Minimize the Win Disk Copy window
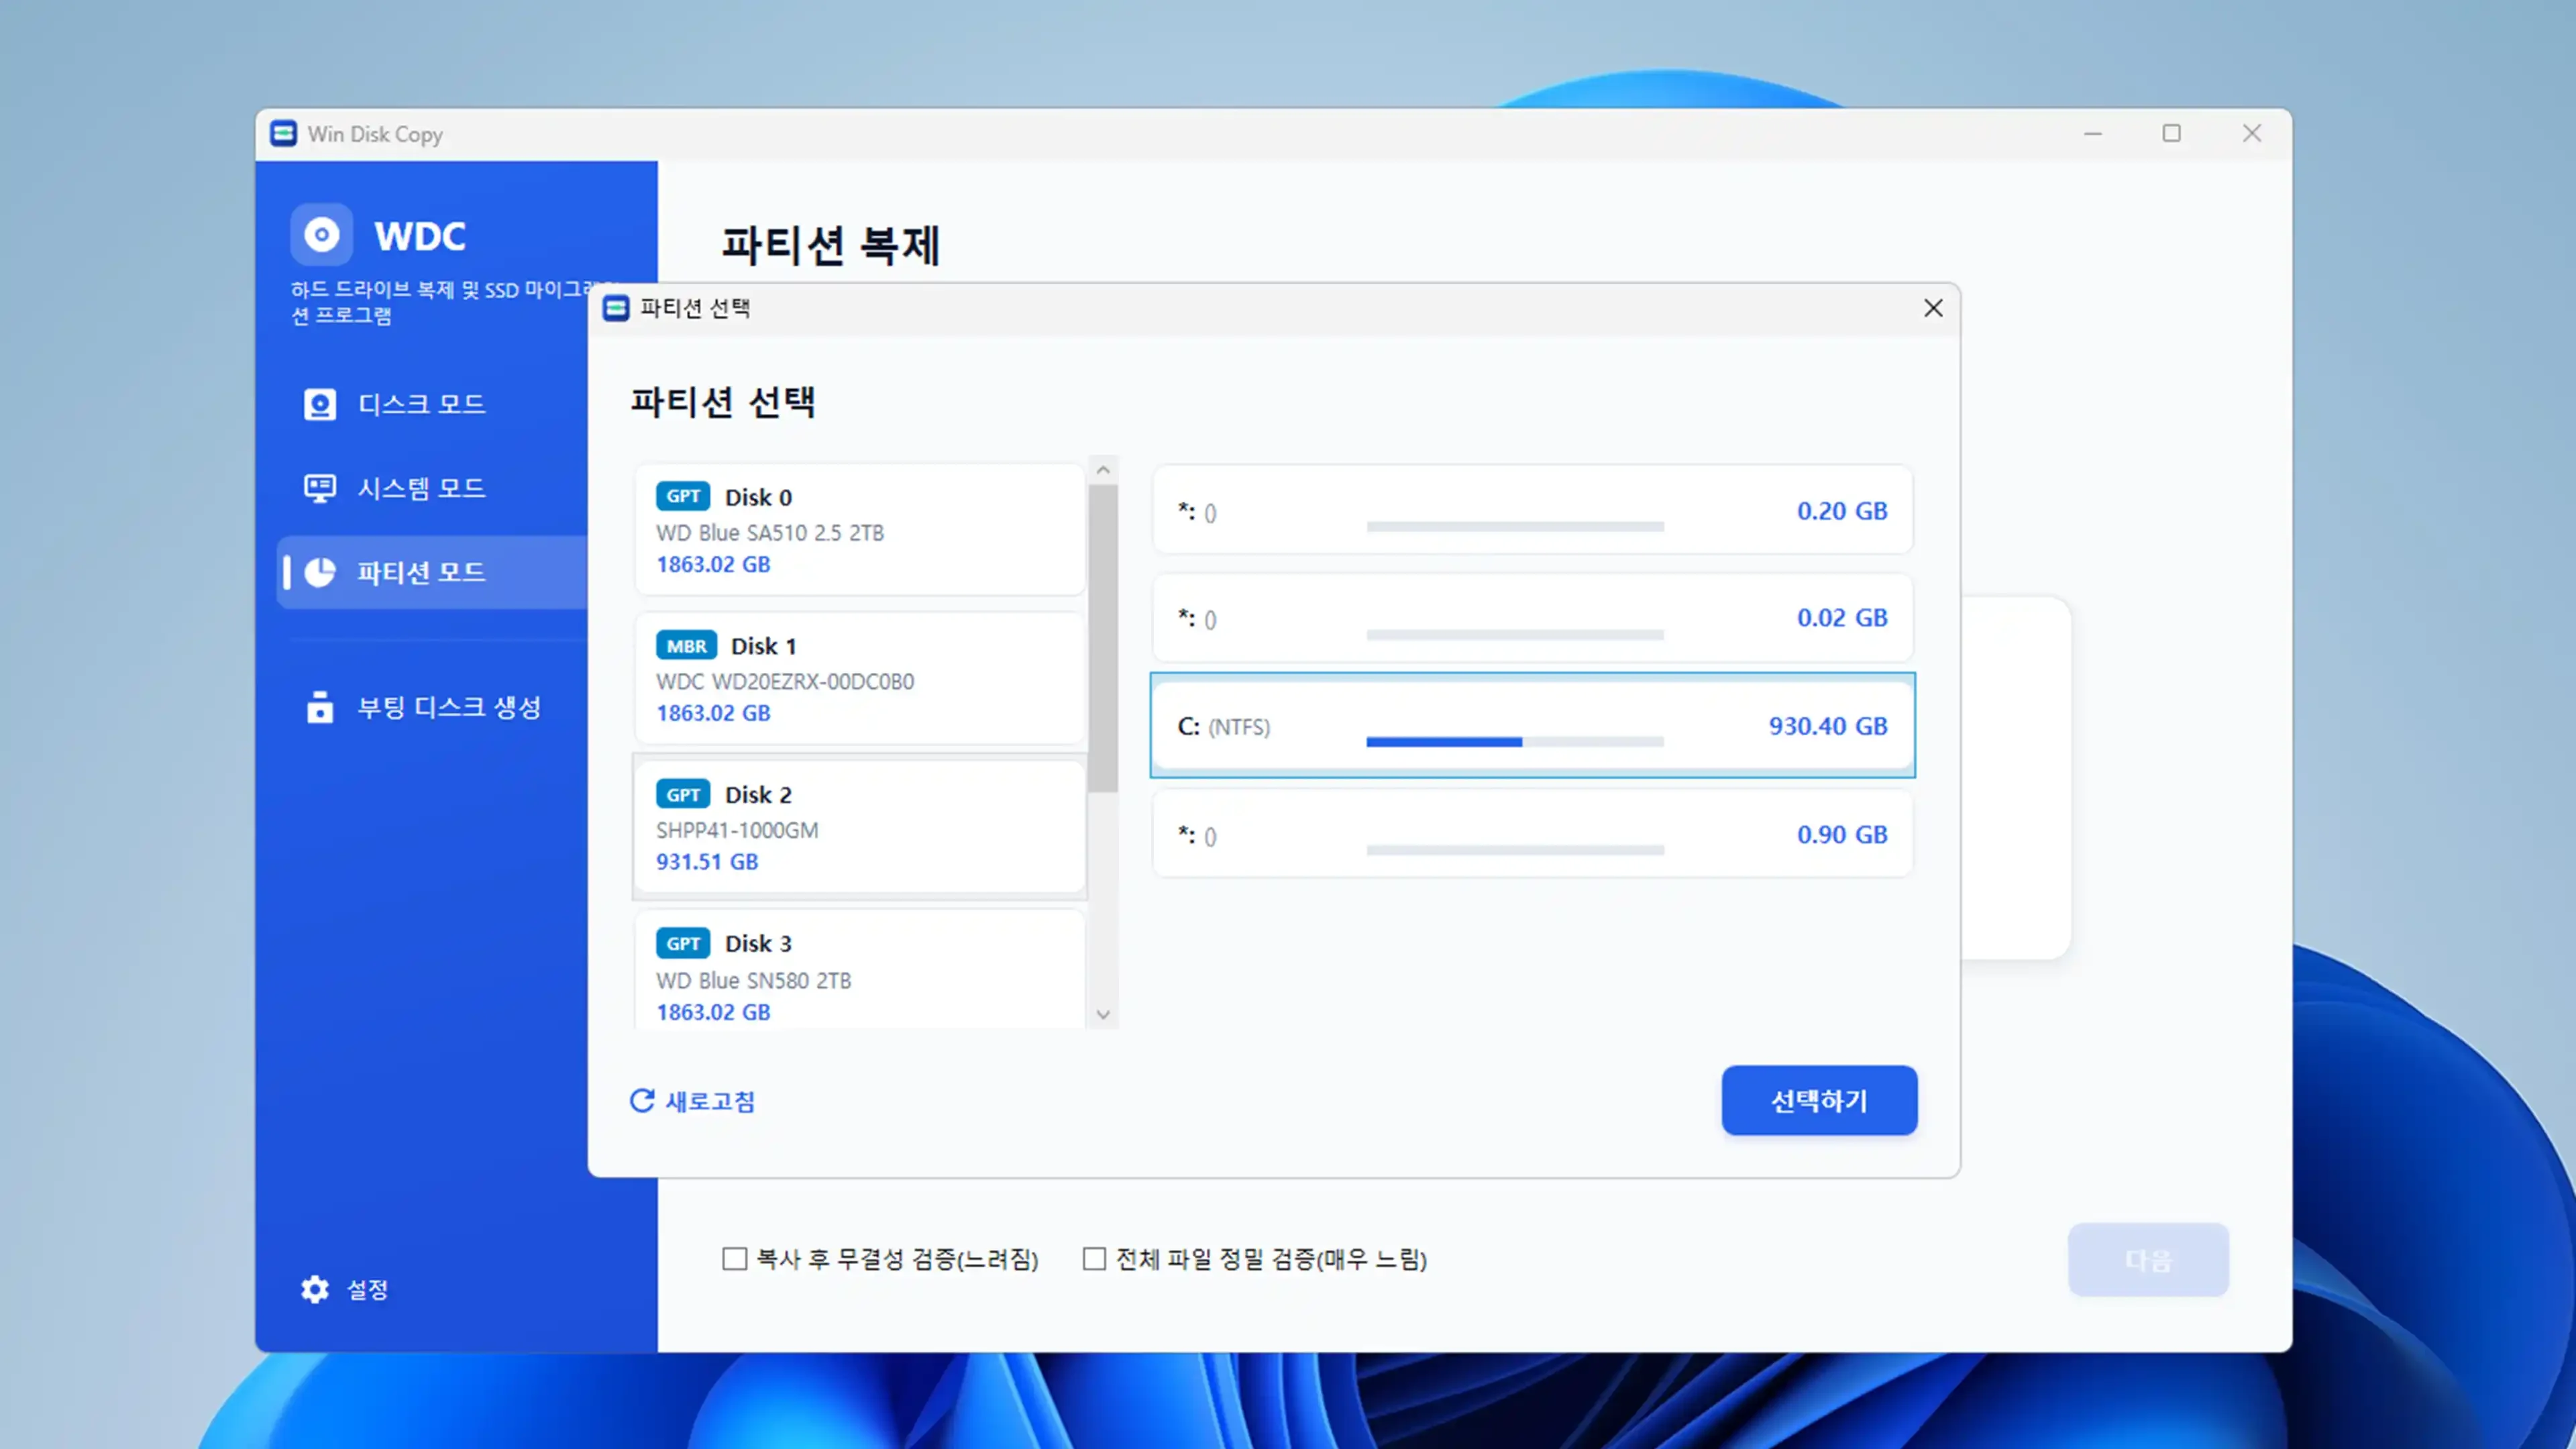The height and width of the screenshot is (1449, 2576). 2092,133
